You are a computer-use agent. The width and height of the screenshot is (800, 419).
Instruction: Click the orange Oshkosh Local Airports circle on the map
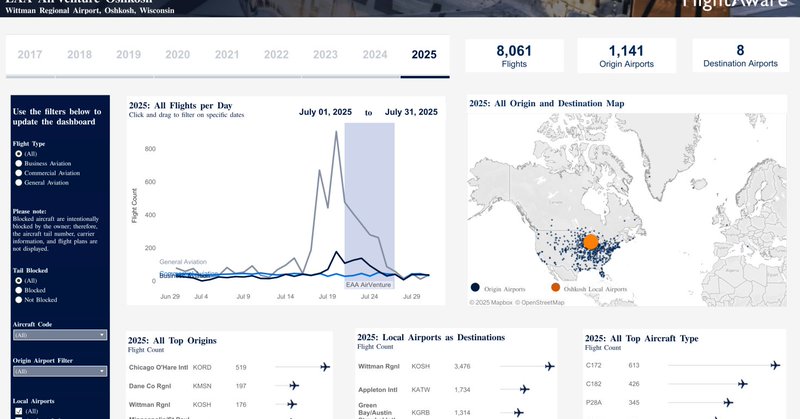[x=590, y=242]
